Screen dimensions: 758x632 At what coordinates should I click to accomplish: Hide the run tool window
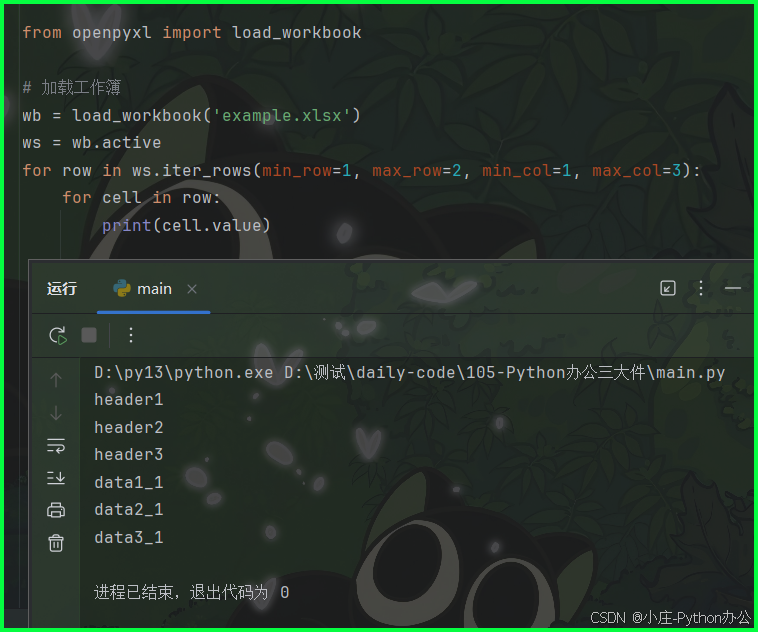click(x=733, y=288)
